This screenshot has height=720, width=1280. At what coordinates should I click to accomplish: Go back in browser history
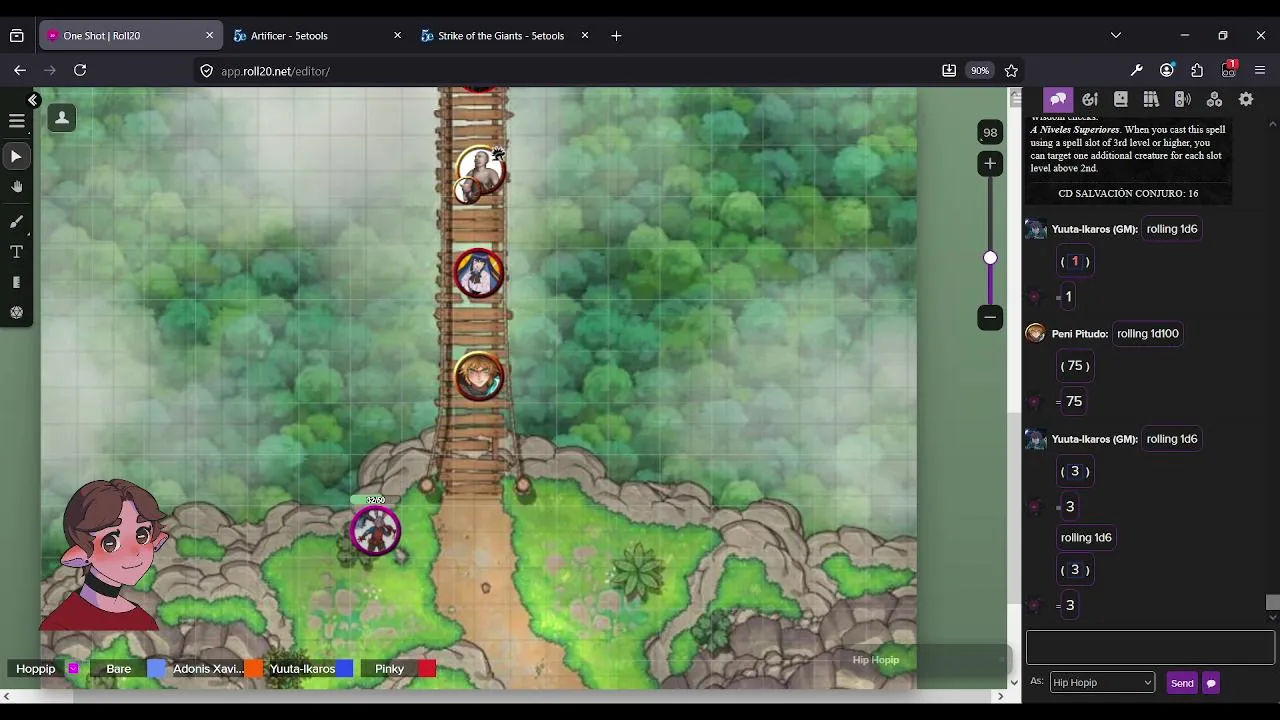coord(20,70)
